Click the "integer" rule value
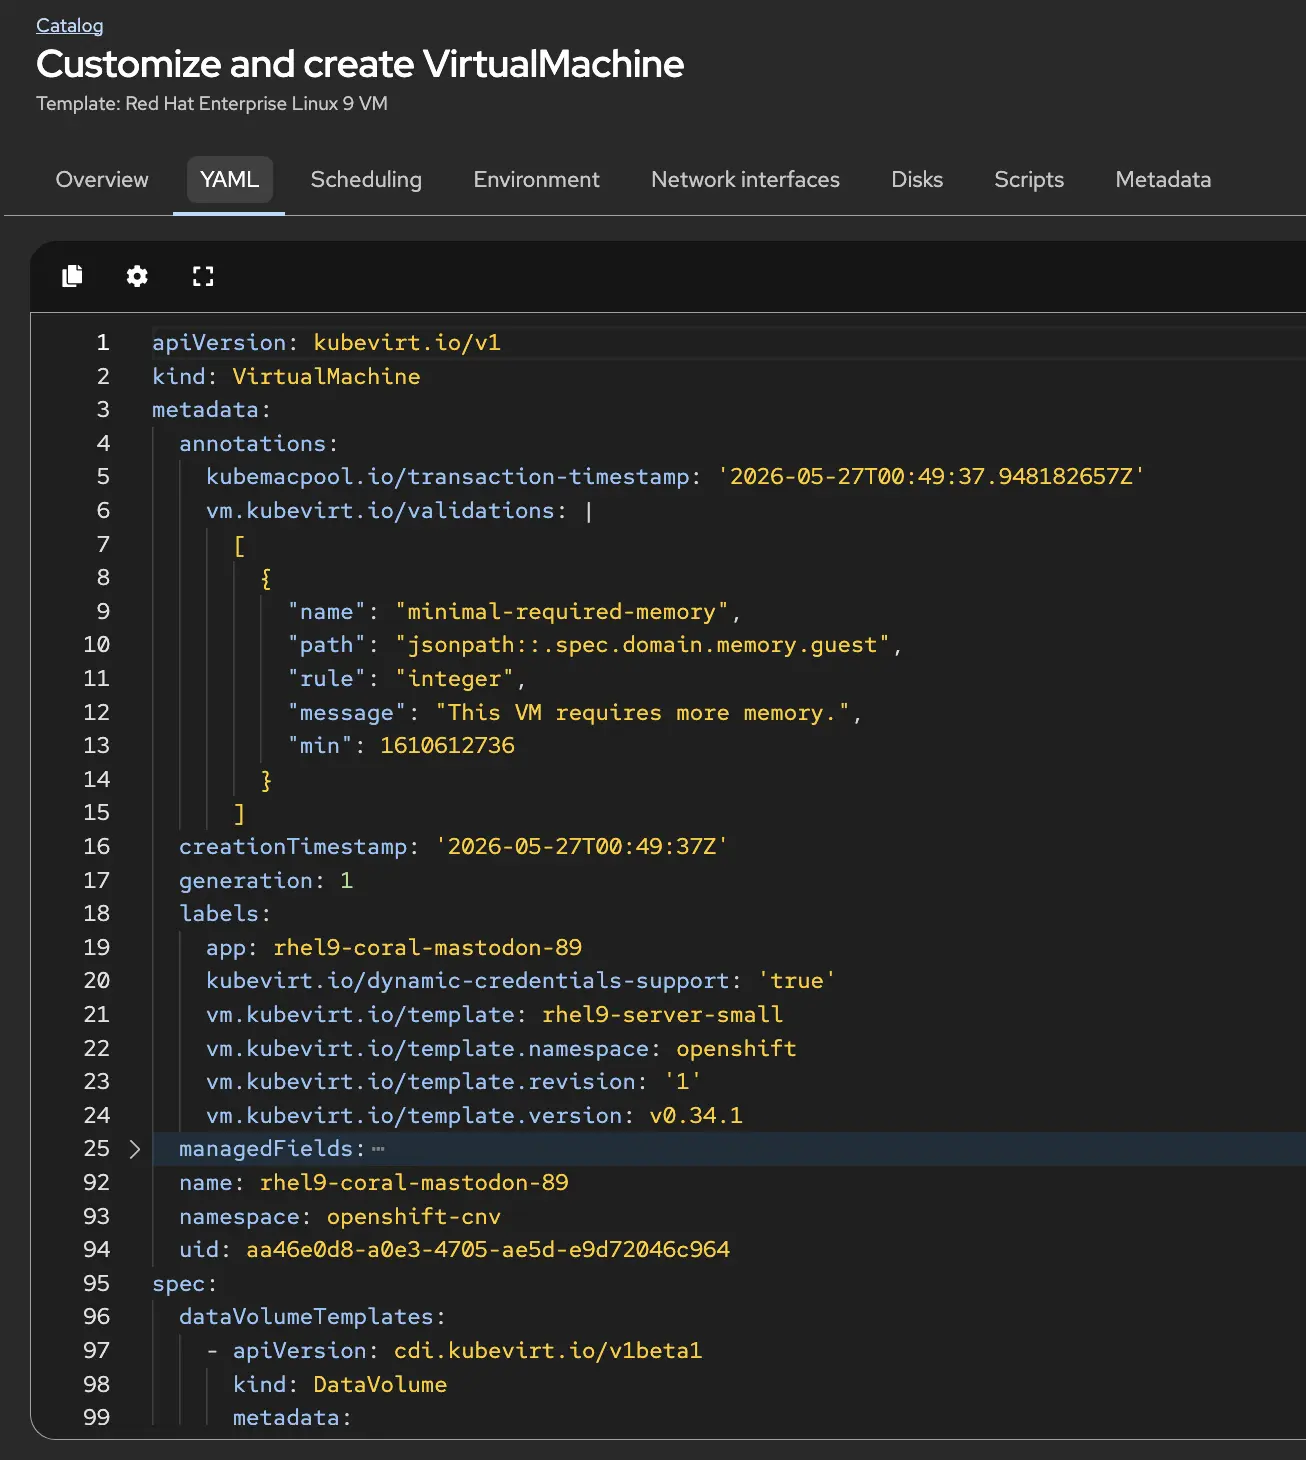This screenshot has width=1306, height=1460. tap(454, 679)
